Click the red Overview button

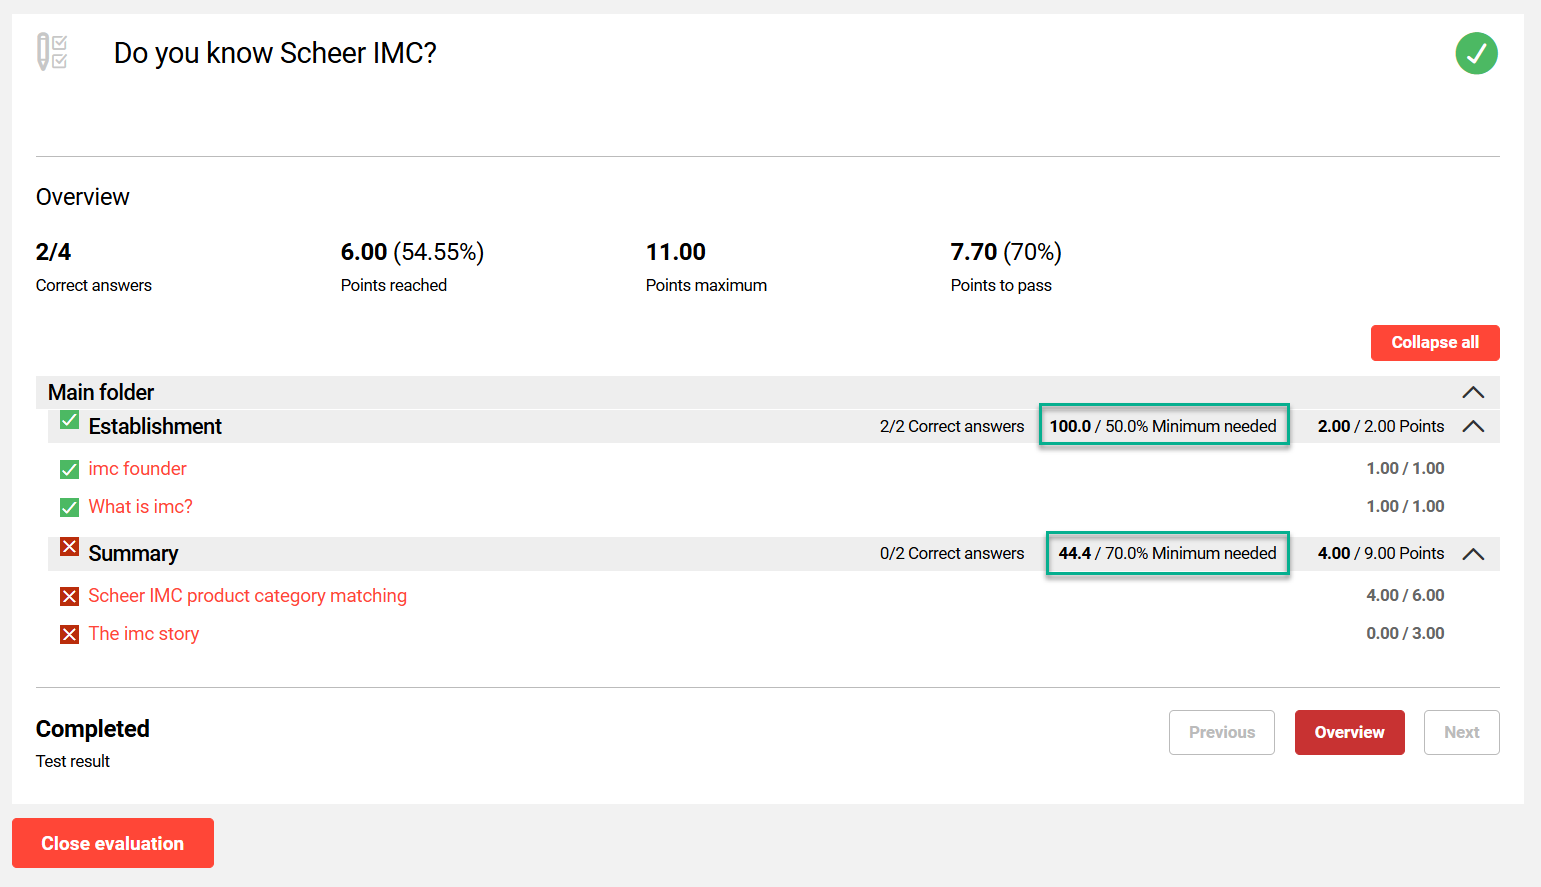(1350, 732)
